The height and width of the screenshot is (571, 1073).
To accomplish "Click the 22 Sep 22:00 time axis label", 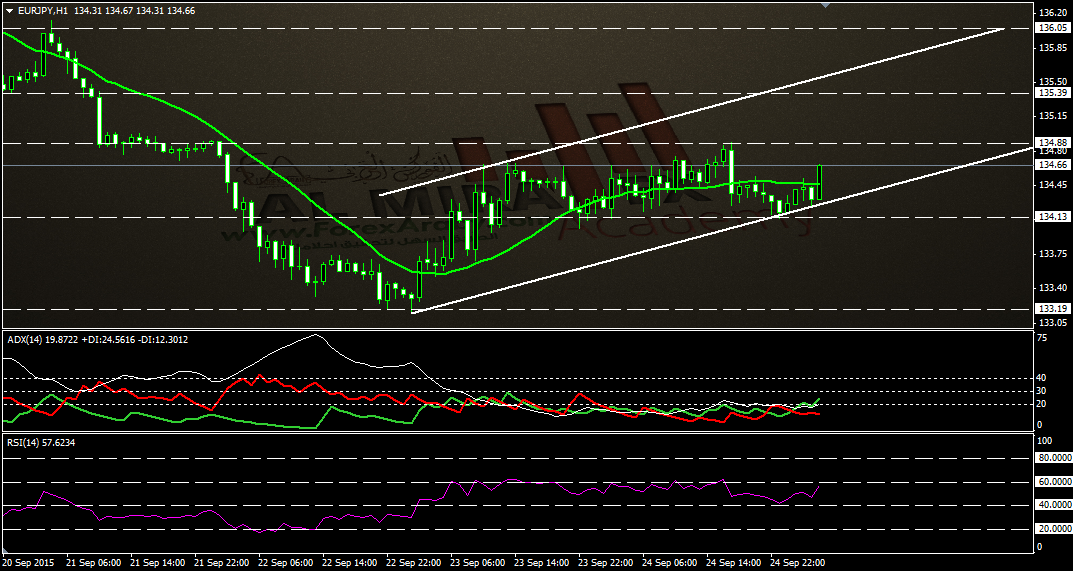I will (413, 563).
